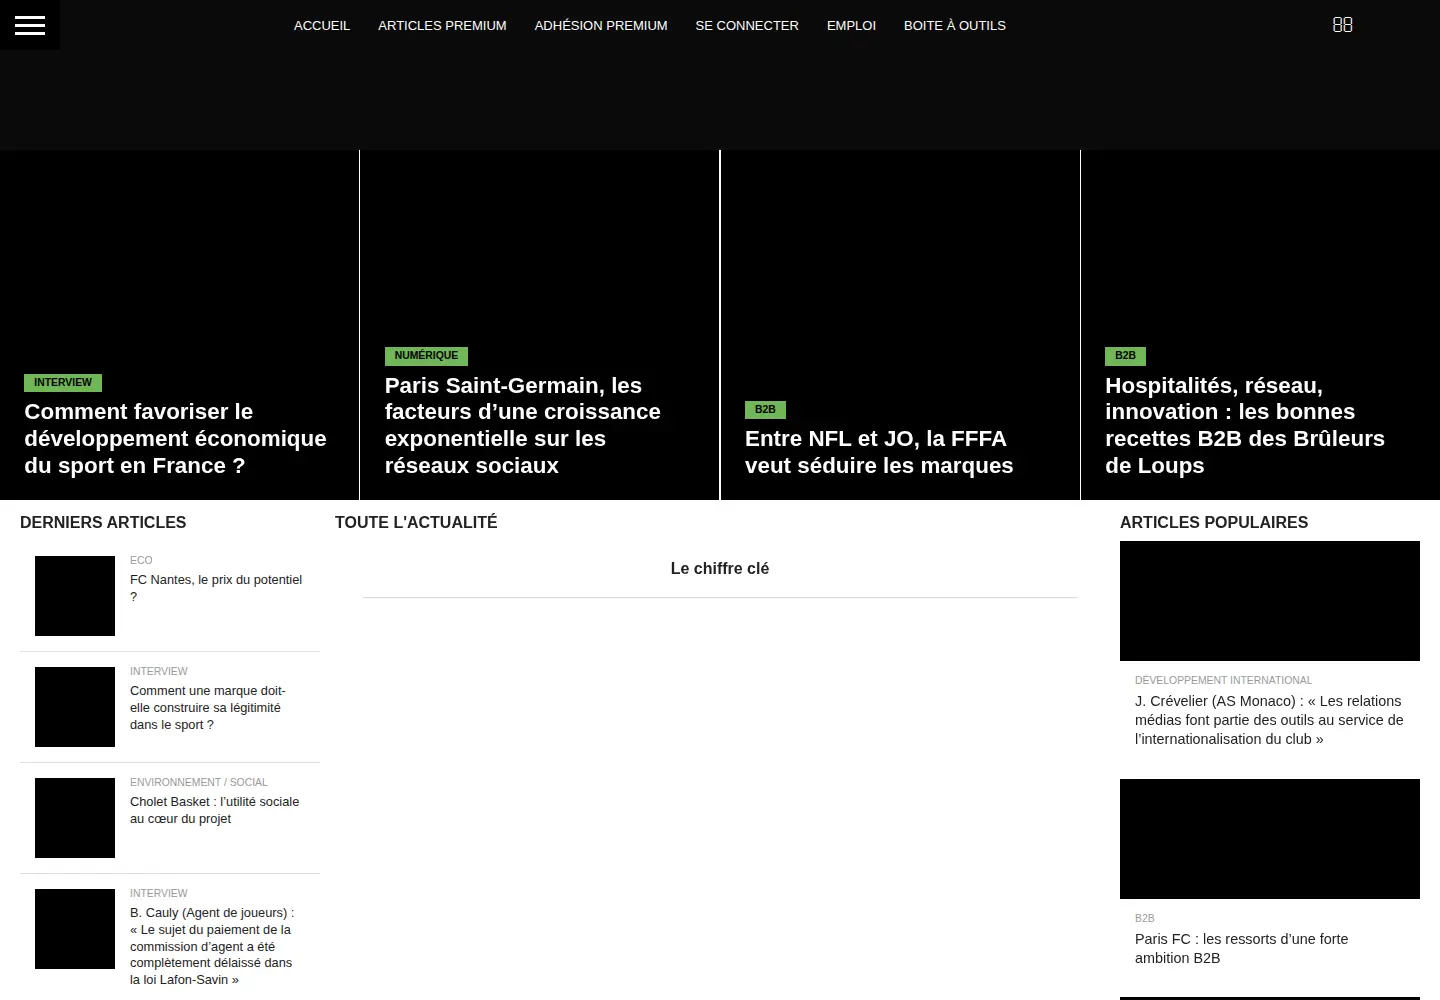Open the Brûleurs de Loups B2B article
The width and height of the screenshot is (1440, 1000).
[x=1245, y=425]
